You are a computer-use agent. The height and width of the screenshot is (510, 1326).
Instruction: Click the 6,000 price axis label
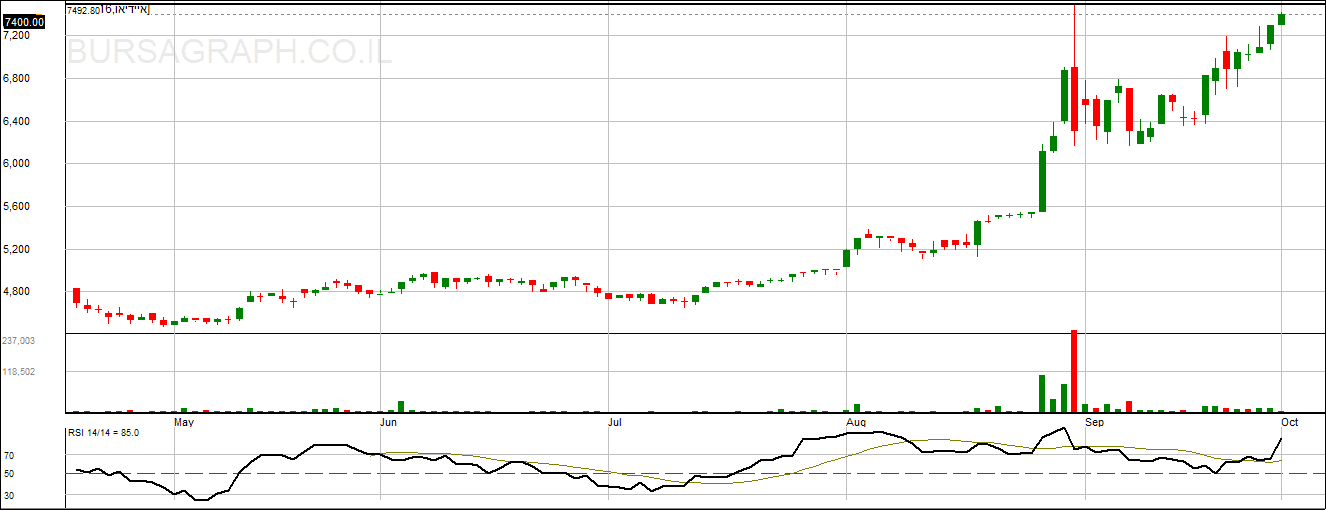point(17,164)
